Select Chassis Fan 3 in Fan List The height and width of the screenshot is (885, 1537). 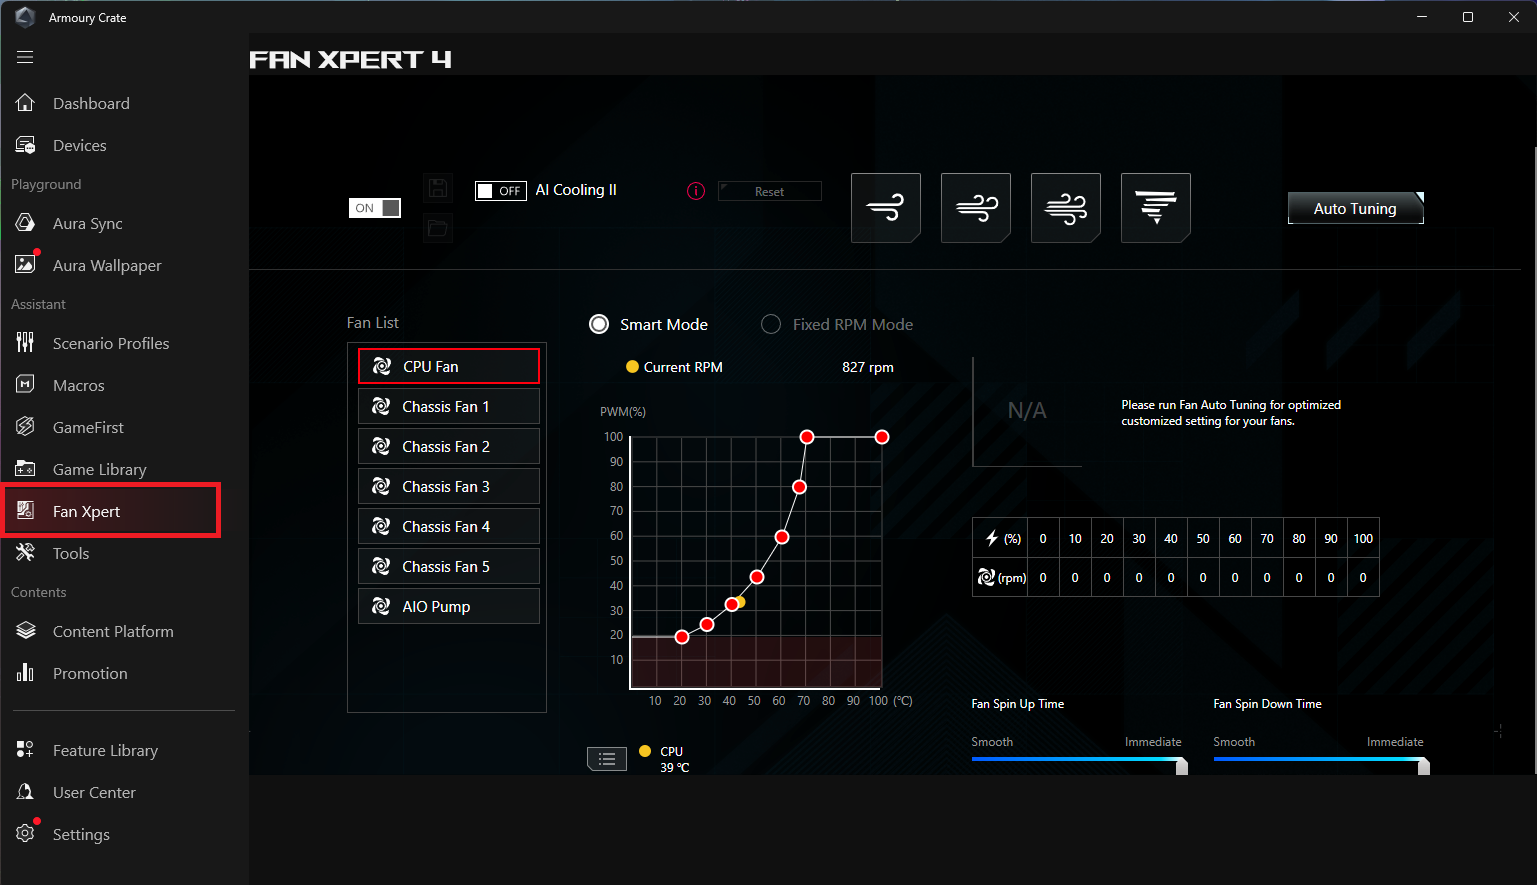[449, 486]
